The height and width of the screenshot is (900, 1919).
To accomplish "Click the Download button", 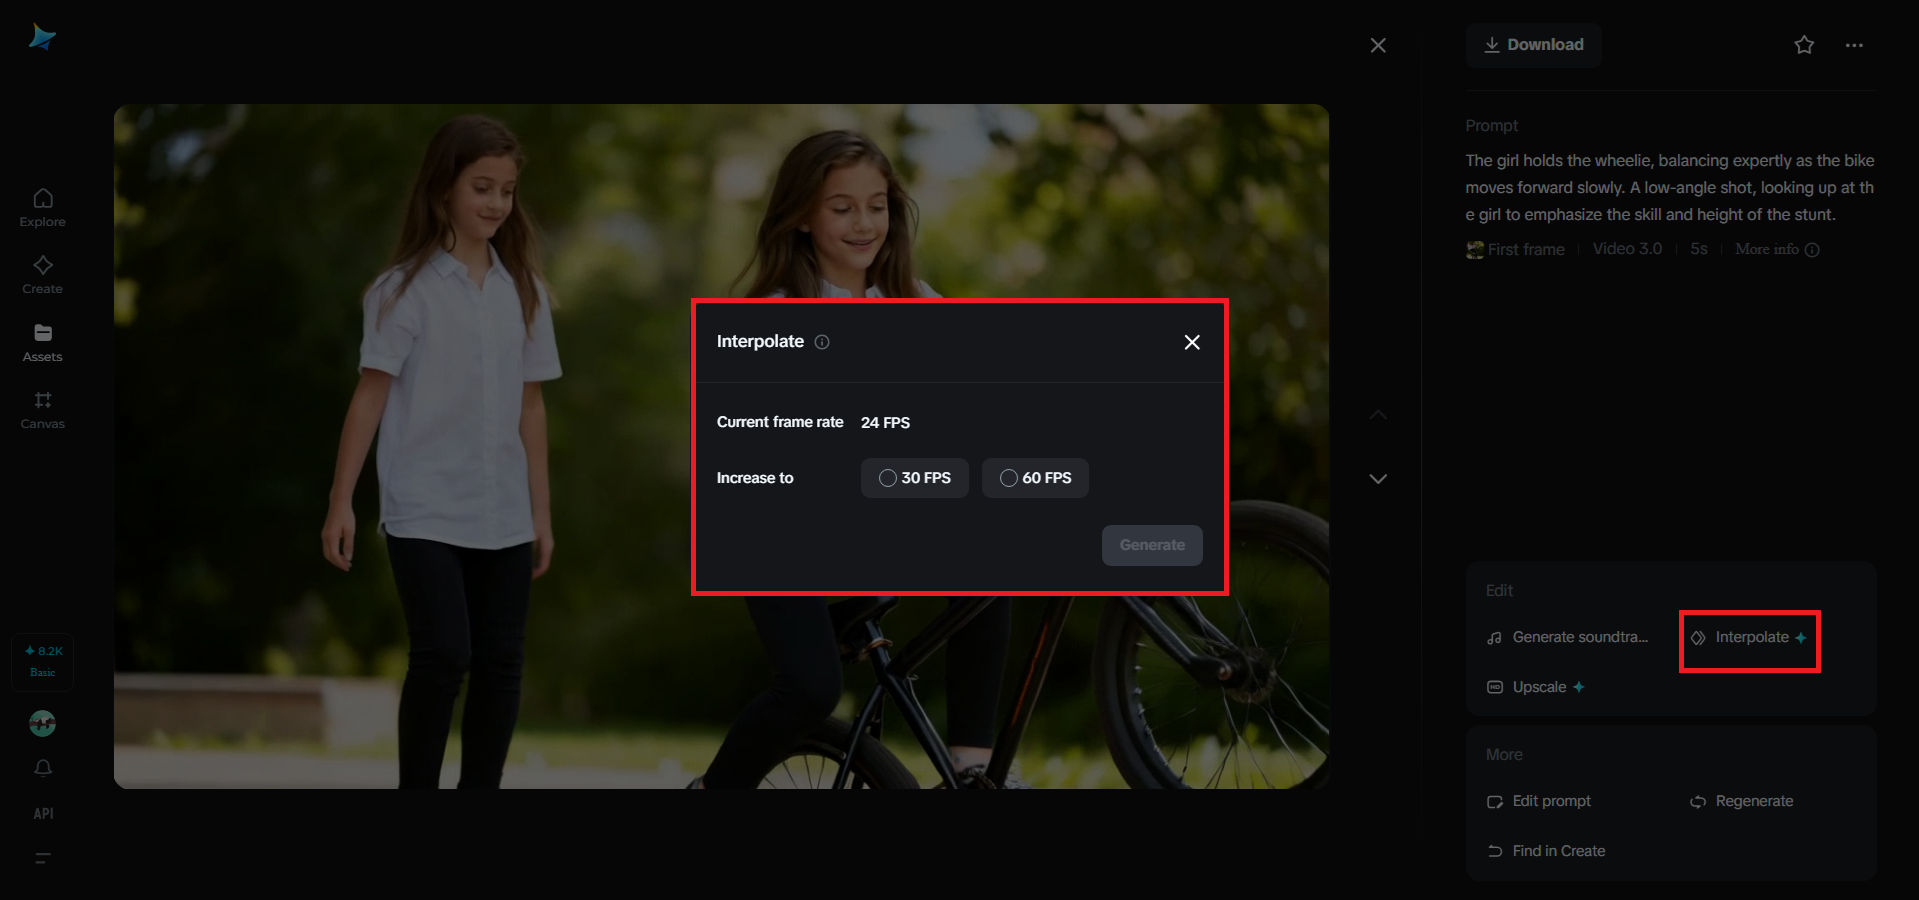I will click(1534, 45).
